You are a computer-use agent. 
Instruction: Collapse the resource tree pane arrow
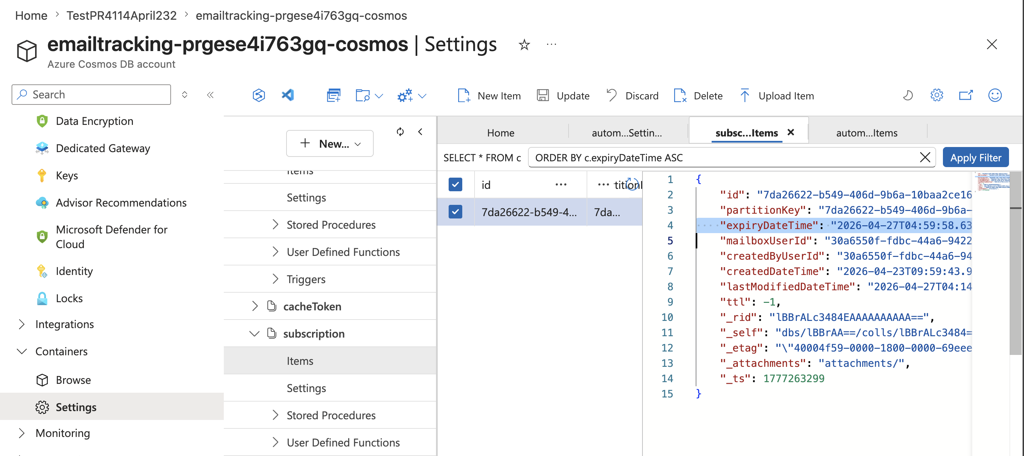(x=420, y=132)
